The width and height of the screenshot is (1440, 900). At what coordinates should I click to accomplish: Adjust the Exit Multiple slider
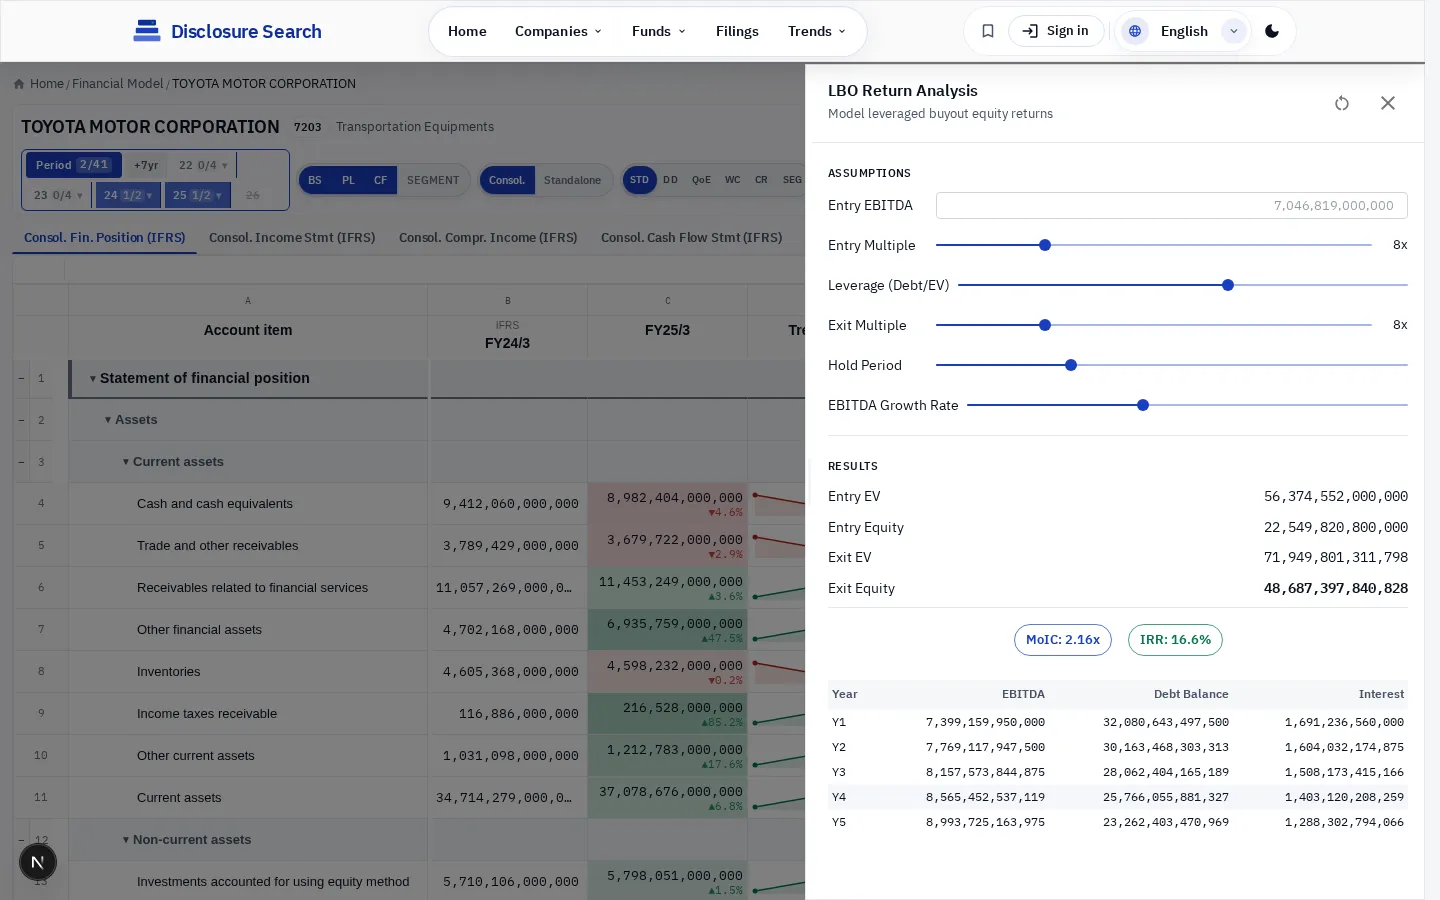[1154, 325]
